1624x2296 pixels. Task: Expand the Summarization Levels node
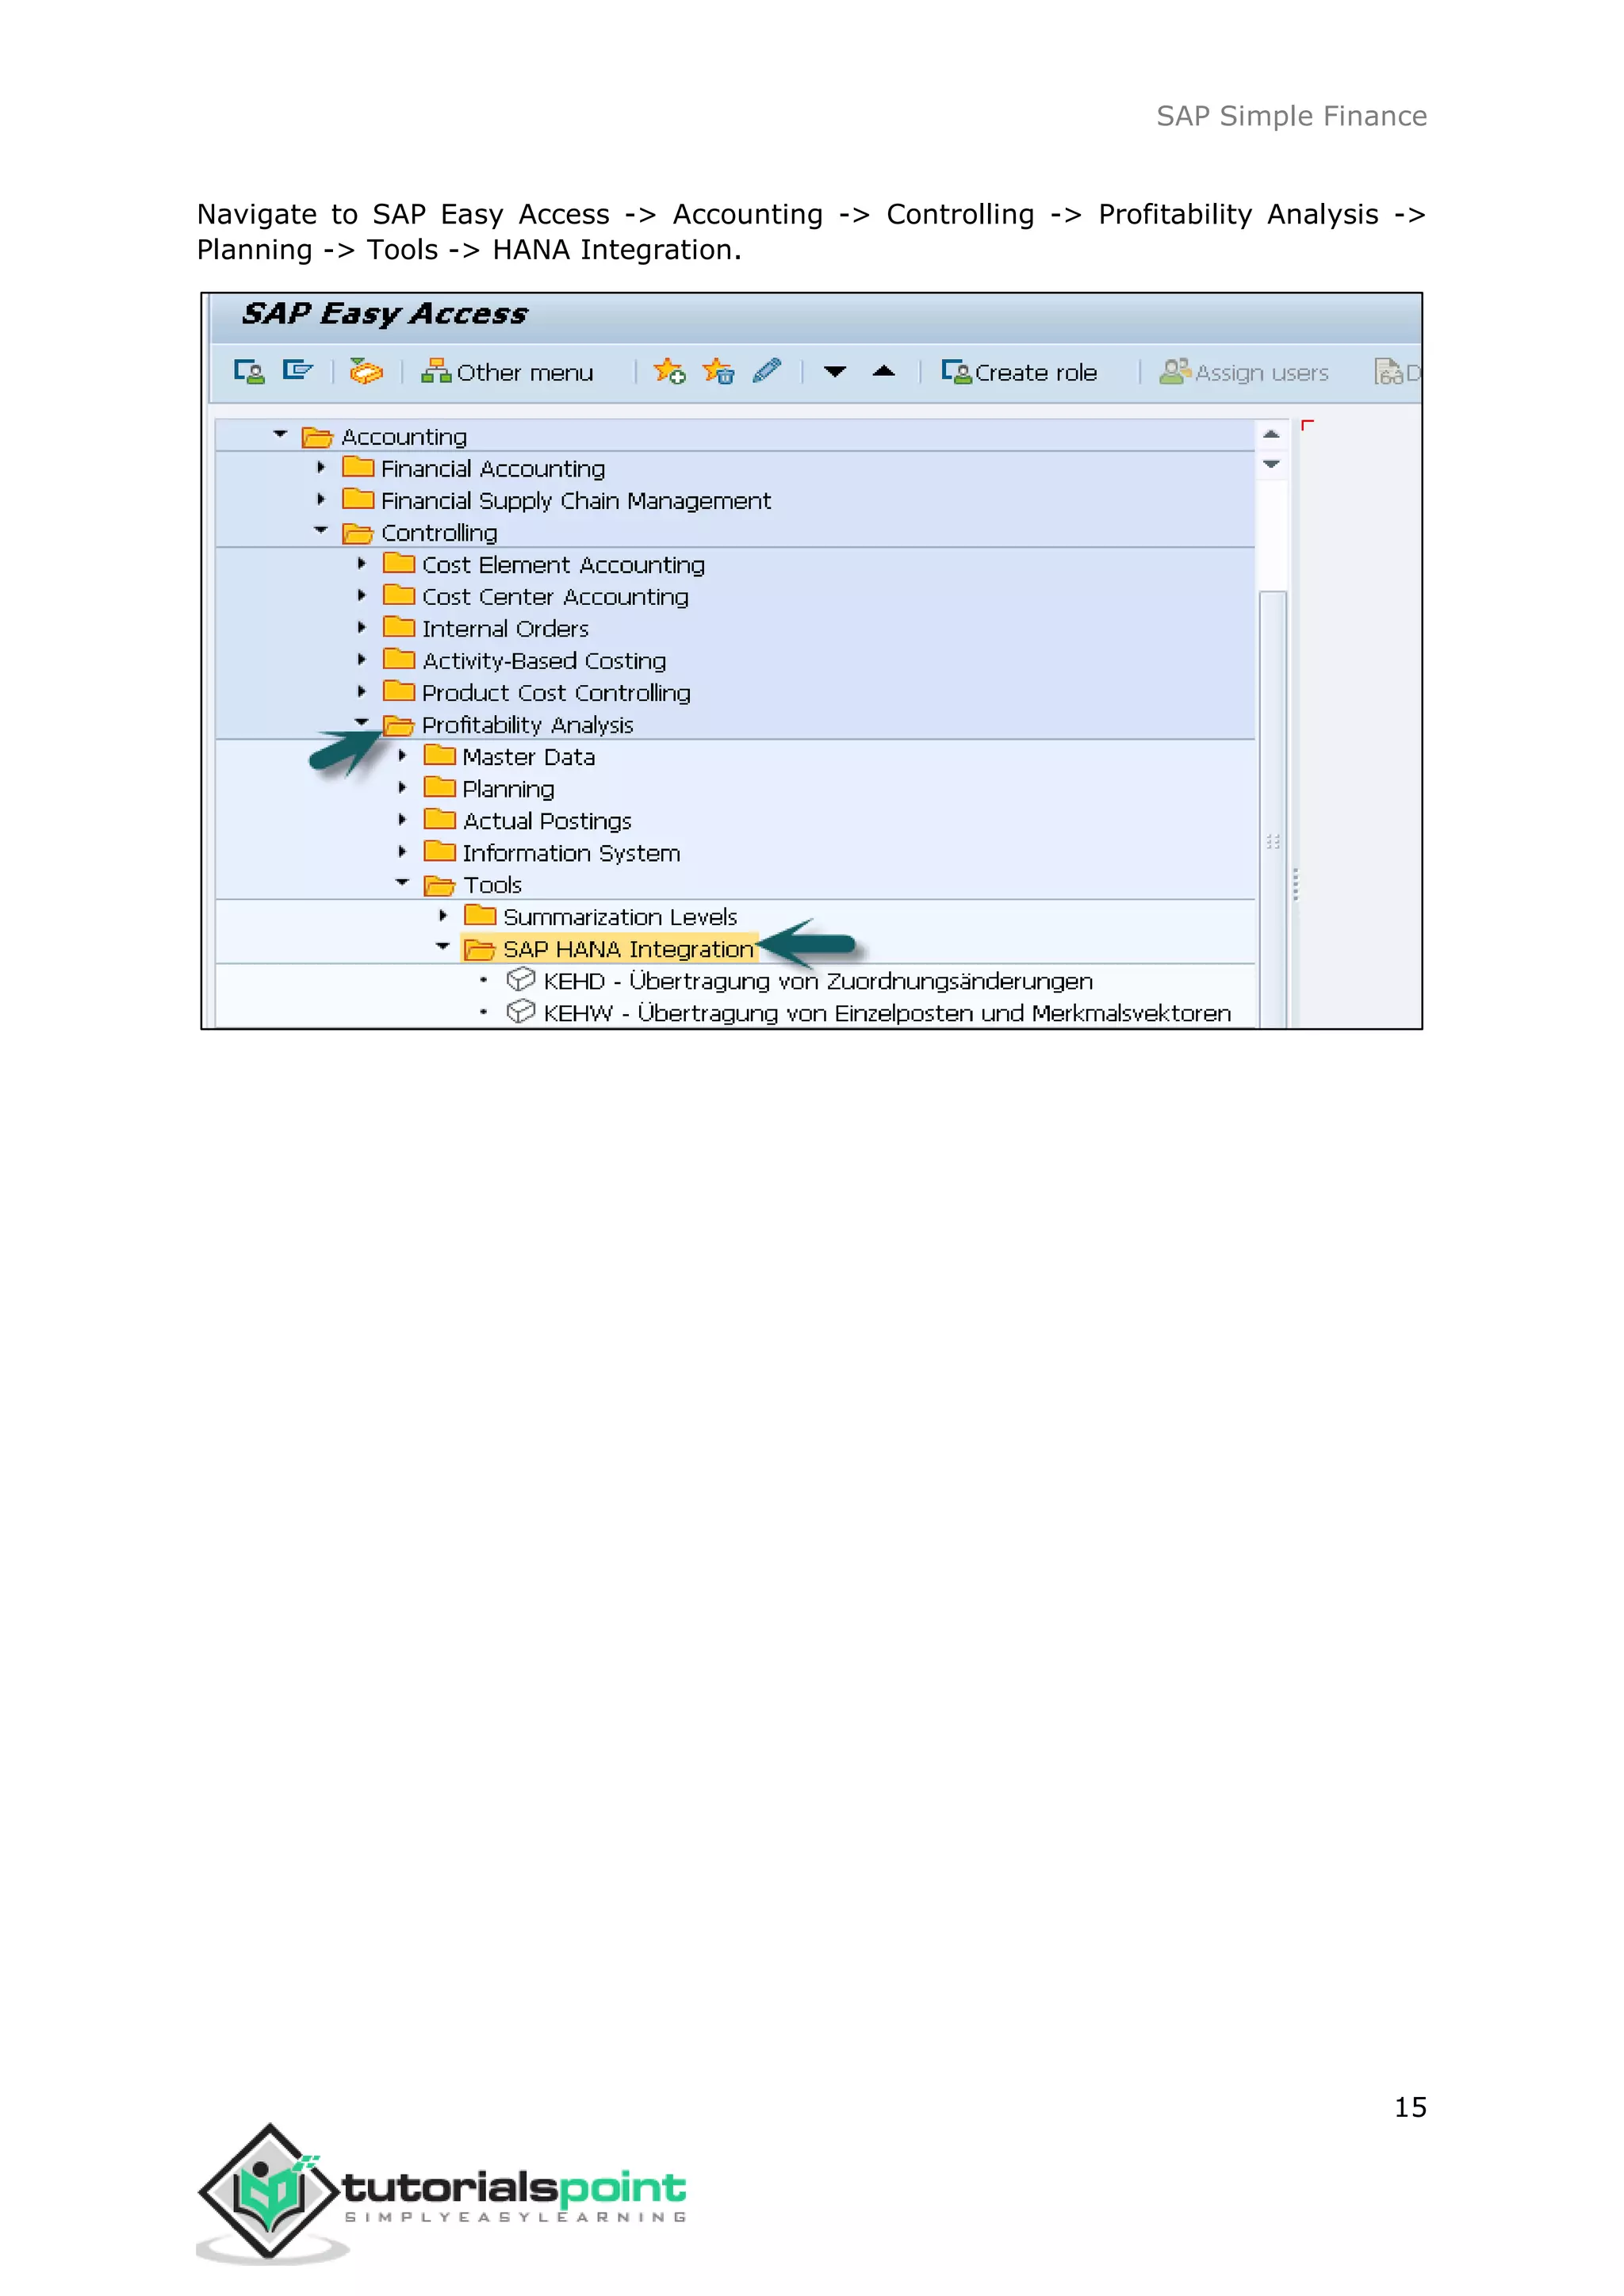(443, 915)
